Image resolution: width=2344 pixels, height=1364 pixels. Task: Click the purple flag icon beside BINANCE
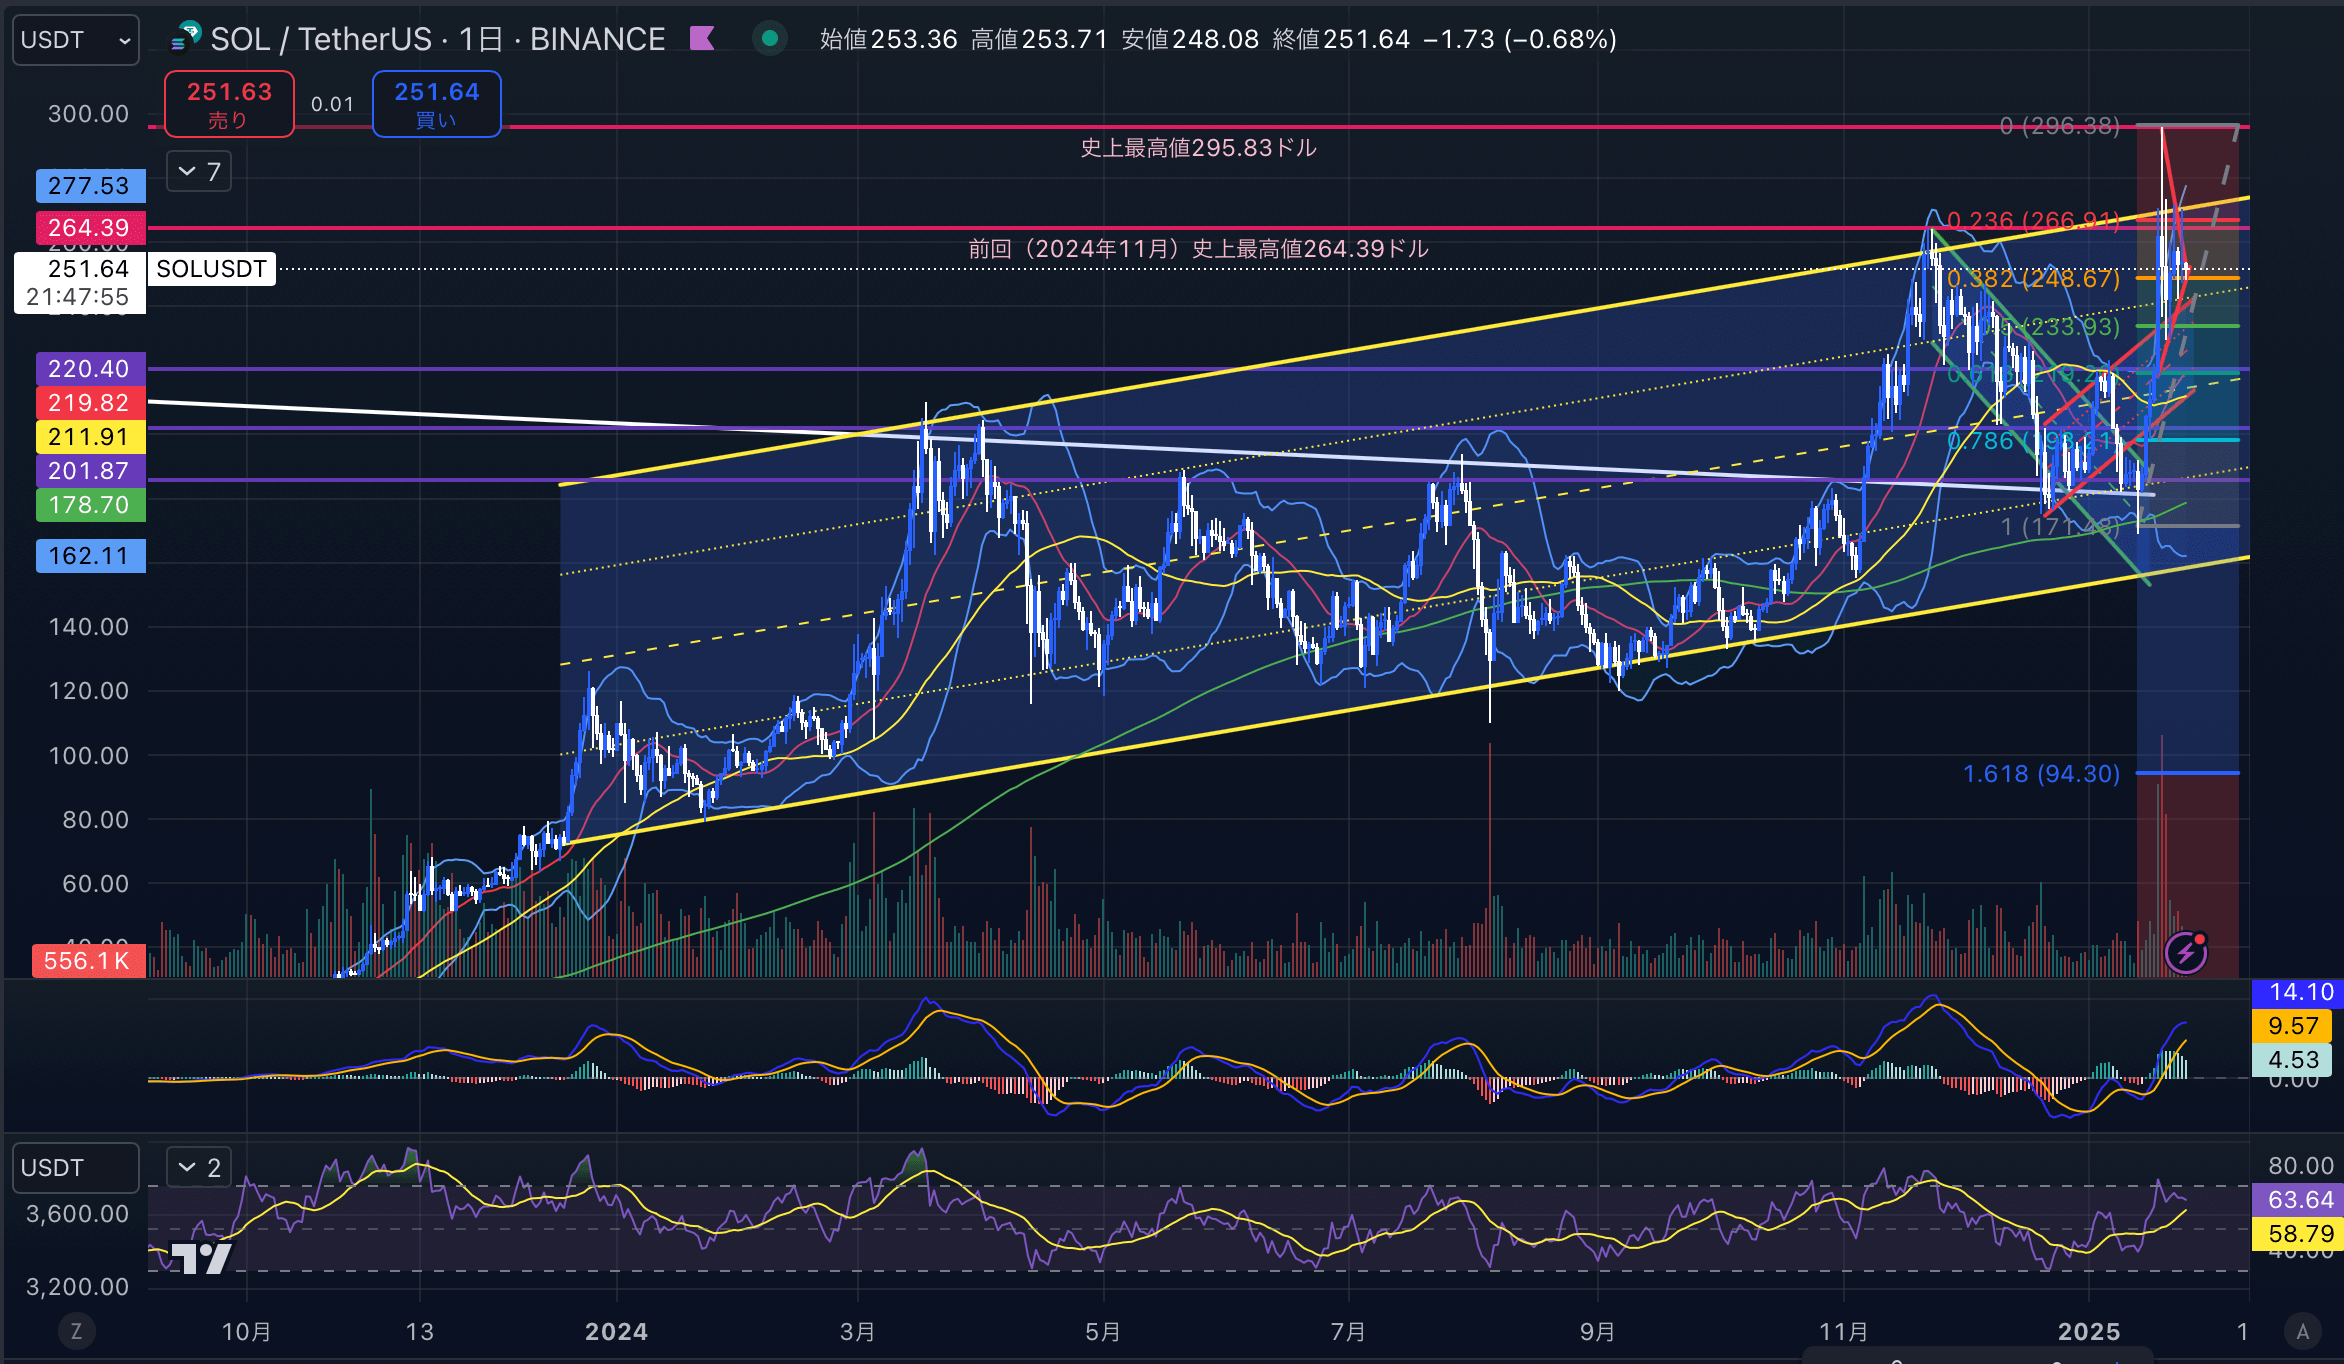coord(702,39)
